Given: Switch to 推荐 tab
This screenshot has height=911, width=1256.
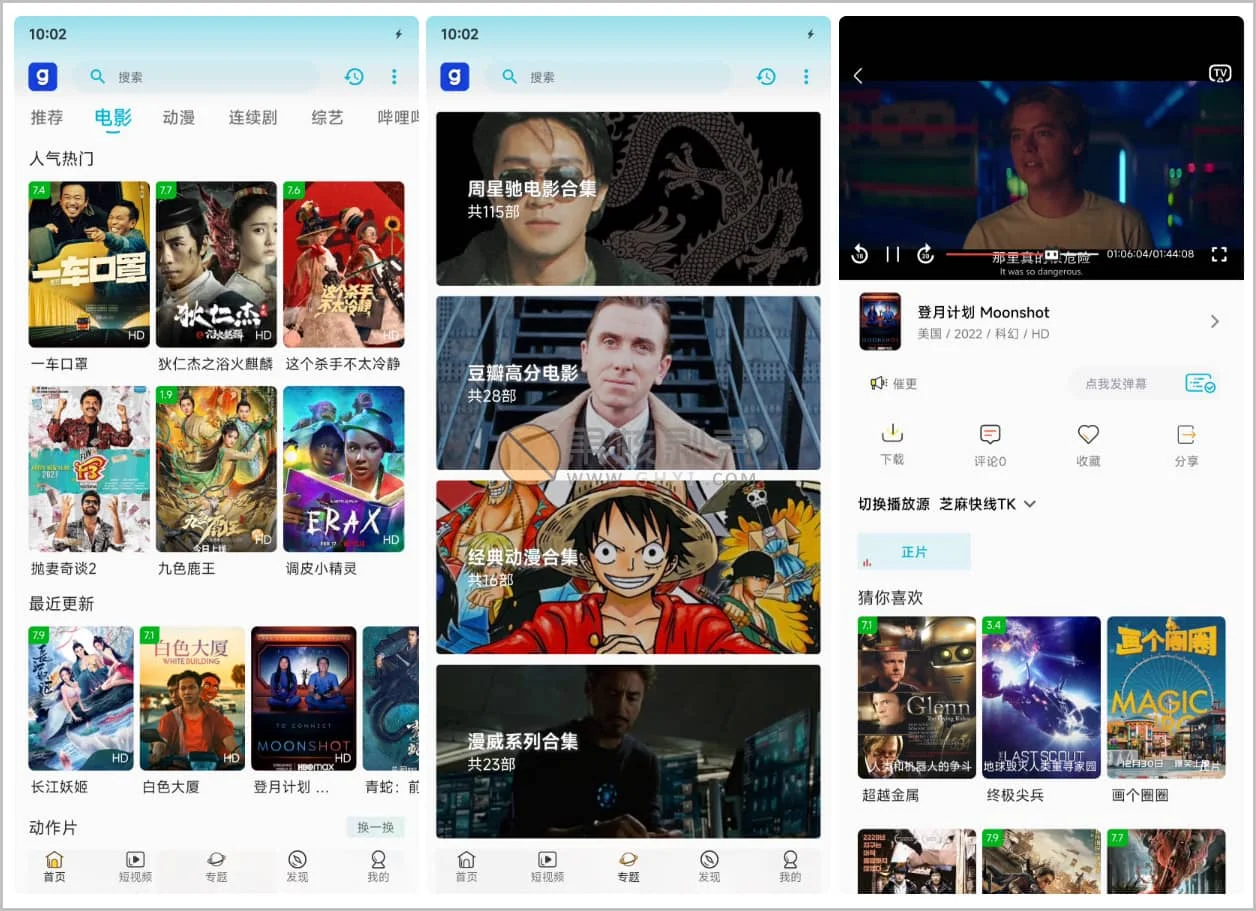Looking at the screenshot, I should point(47,118).
